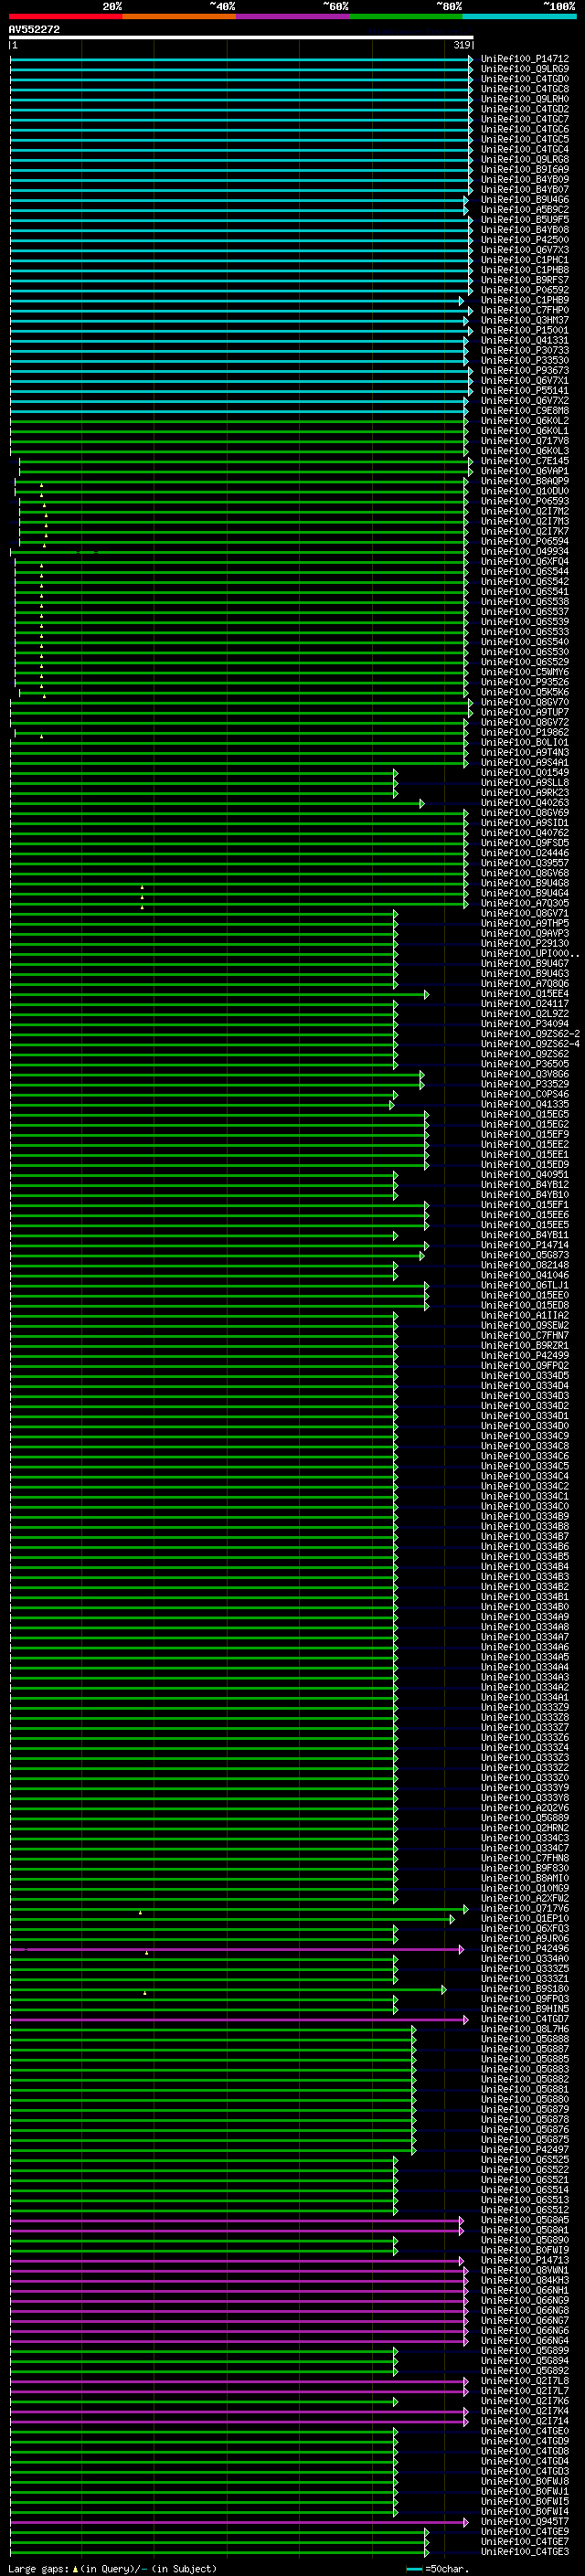Click the UniRef100_Q6S525 label

[525, 2160]
